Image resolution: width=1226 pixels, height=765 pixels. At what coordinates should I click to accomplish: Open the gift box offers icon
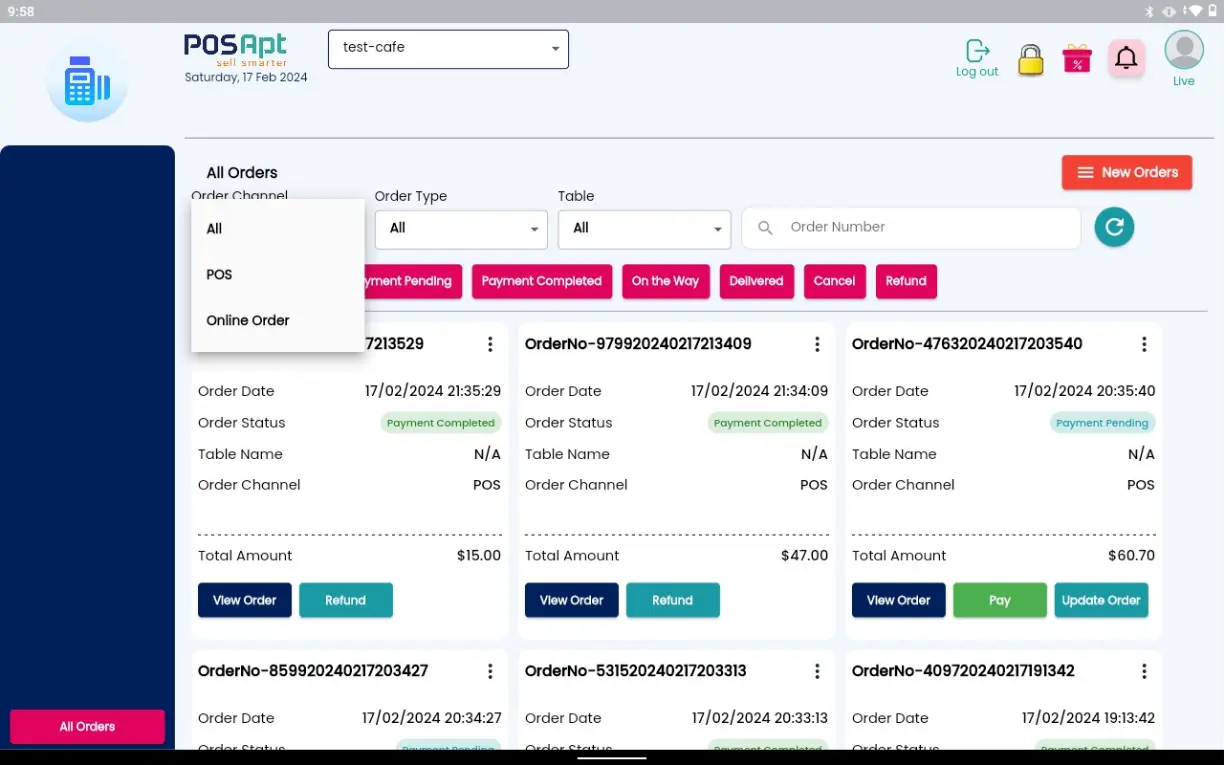[x=1077, y=59]
